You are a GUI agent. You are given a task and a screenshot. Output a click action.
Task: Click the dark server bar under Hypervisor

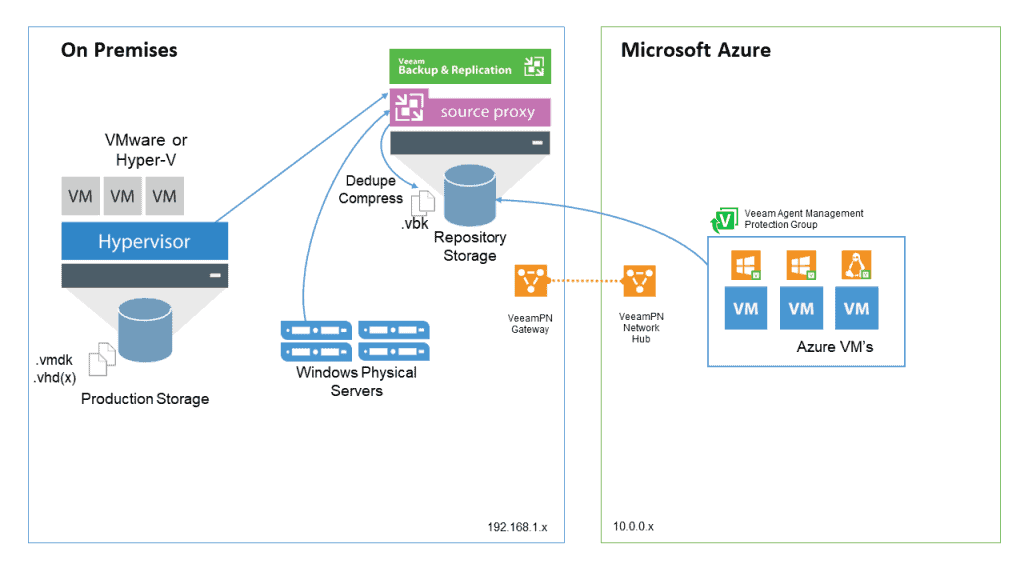tap(145, 276)
